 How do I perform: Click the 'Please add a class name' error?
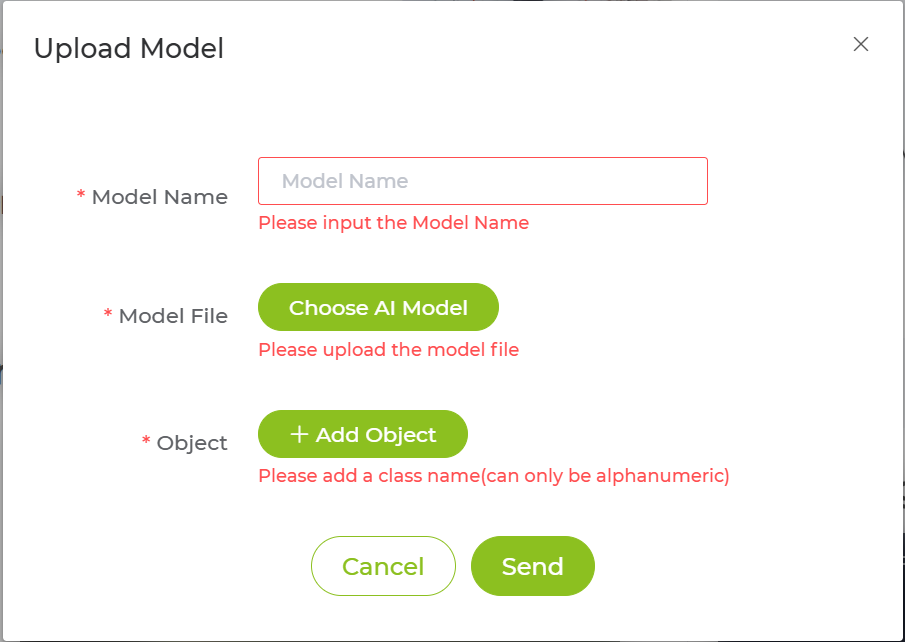point(493,476)
